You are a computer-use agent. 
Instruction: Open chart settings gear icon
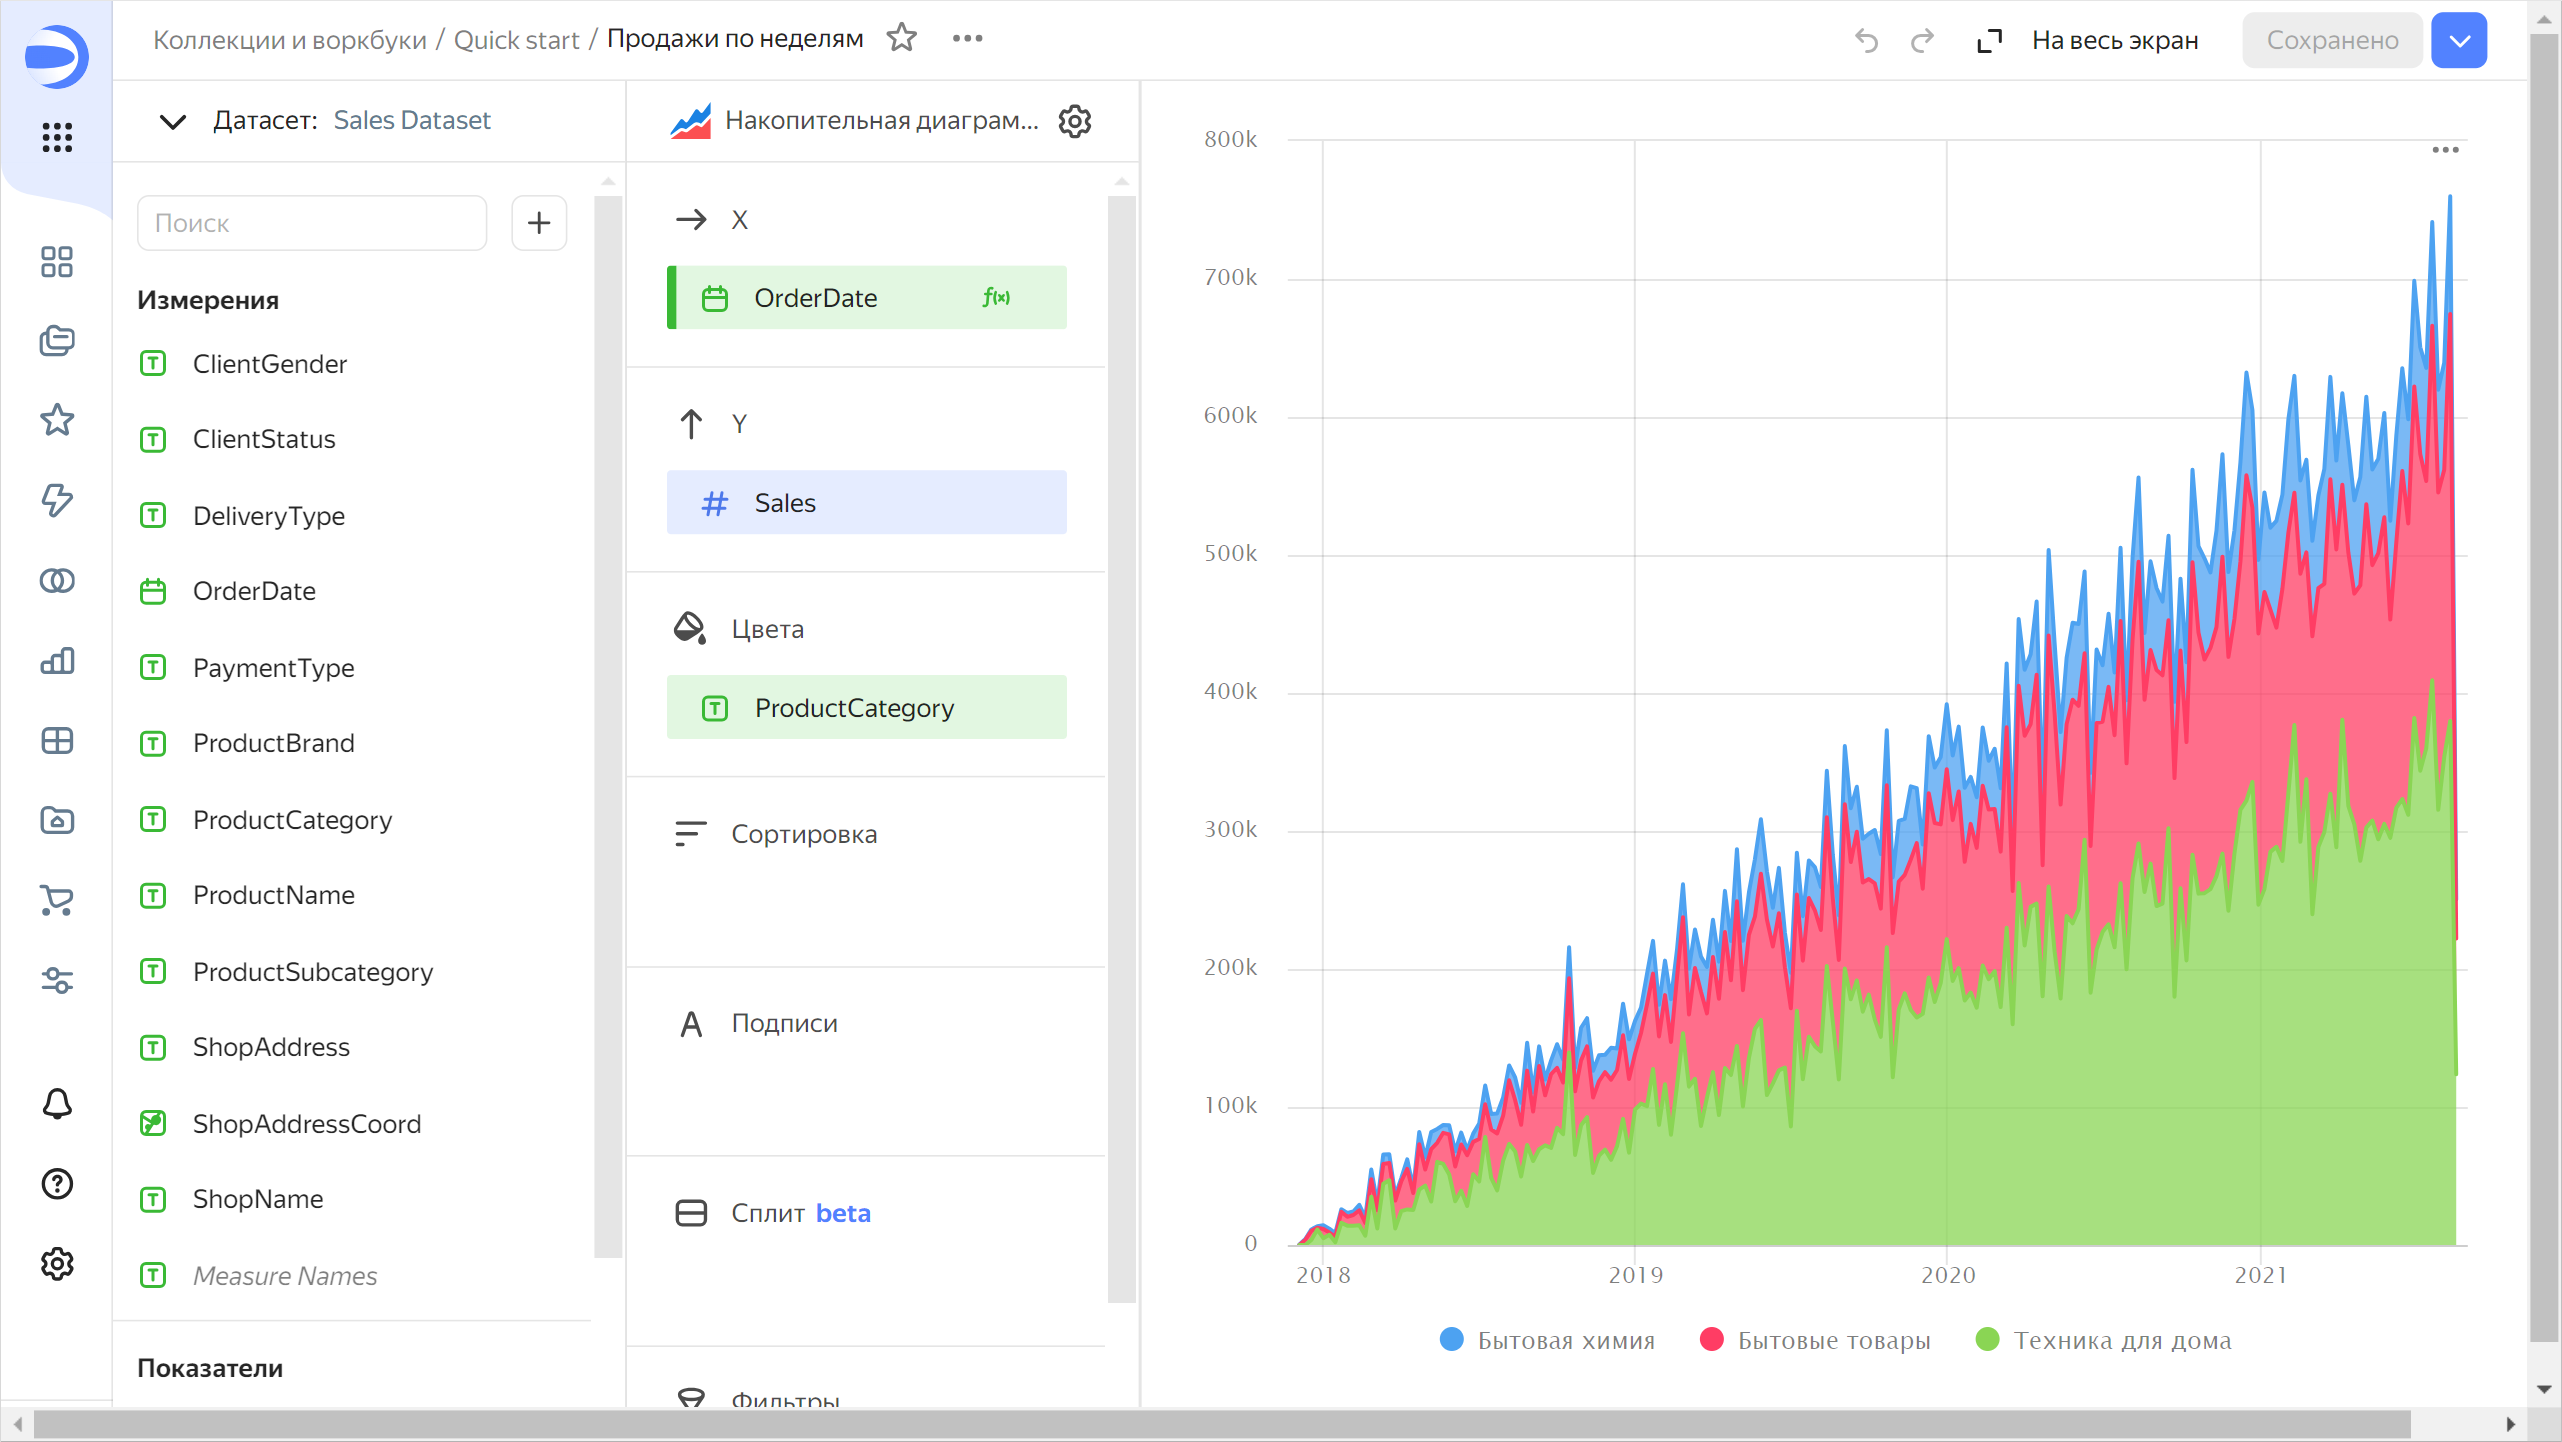1074,121
